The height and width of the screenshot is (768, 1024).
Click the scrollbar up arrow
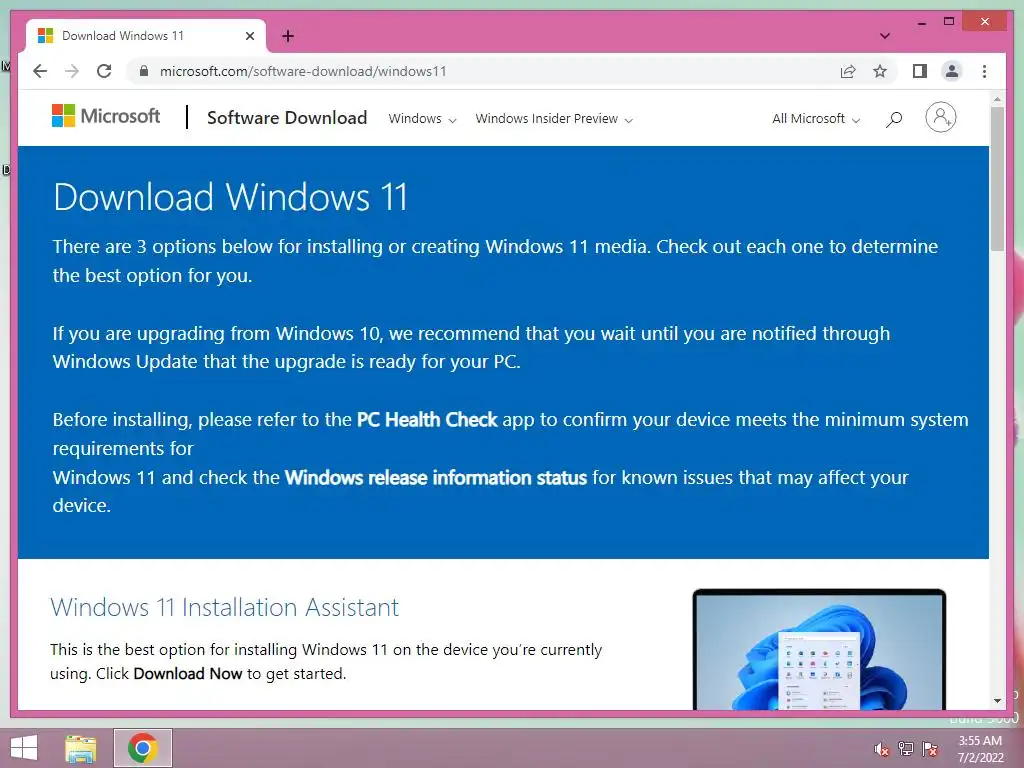[x=997, y=99]
